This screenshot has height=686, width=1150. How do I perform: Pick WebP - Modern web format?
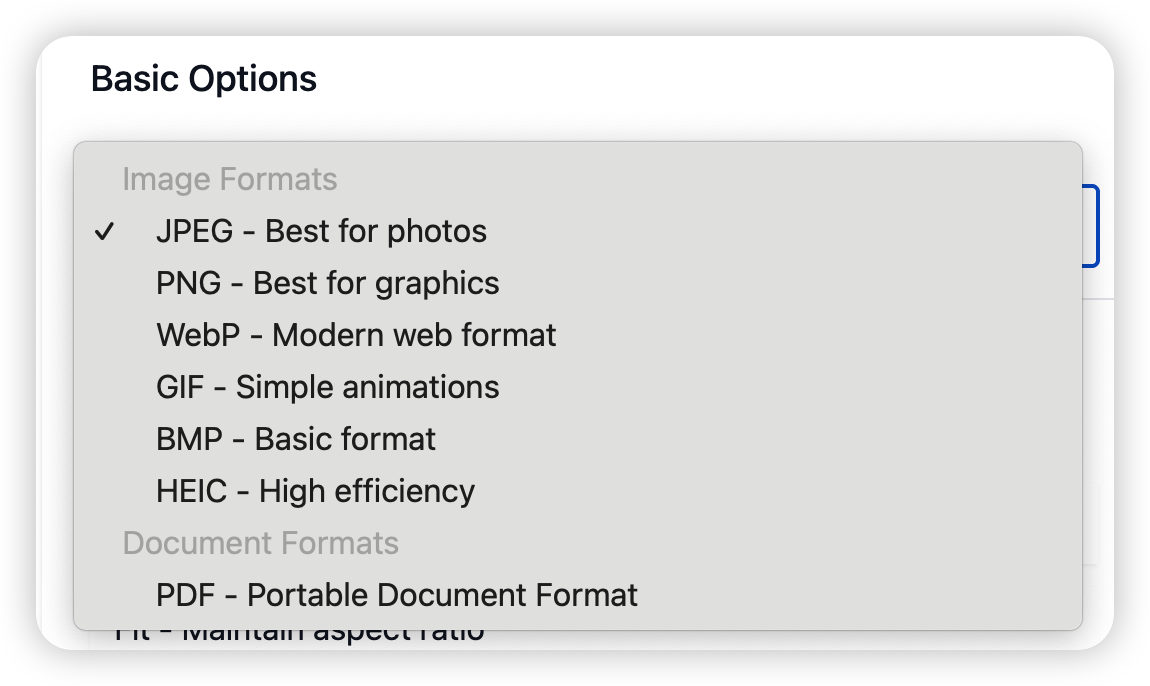click(x=356, y=335)
